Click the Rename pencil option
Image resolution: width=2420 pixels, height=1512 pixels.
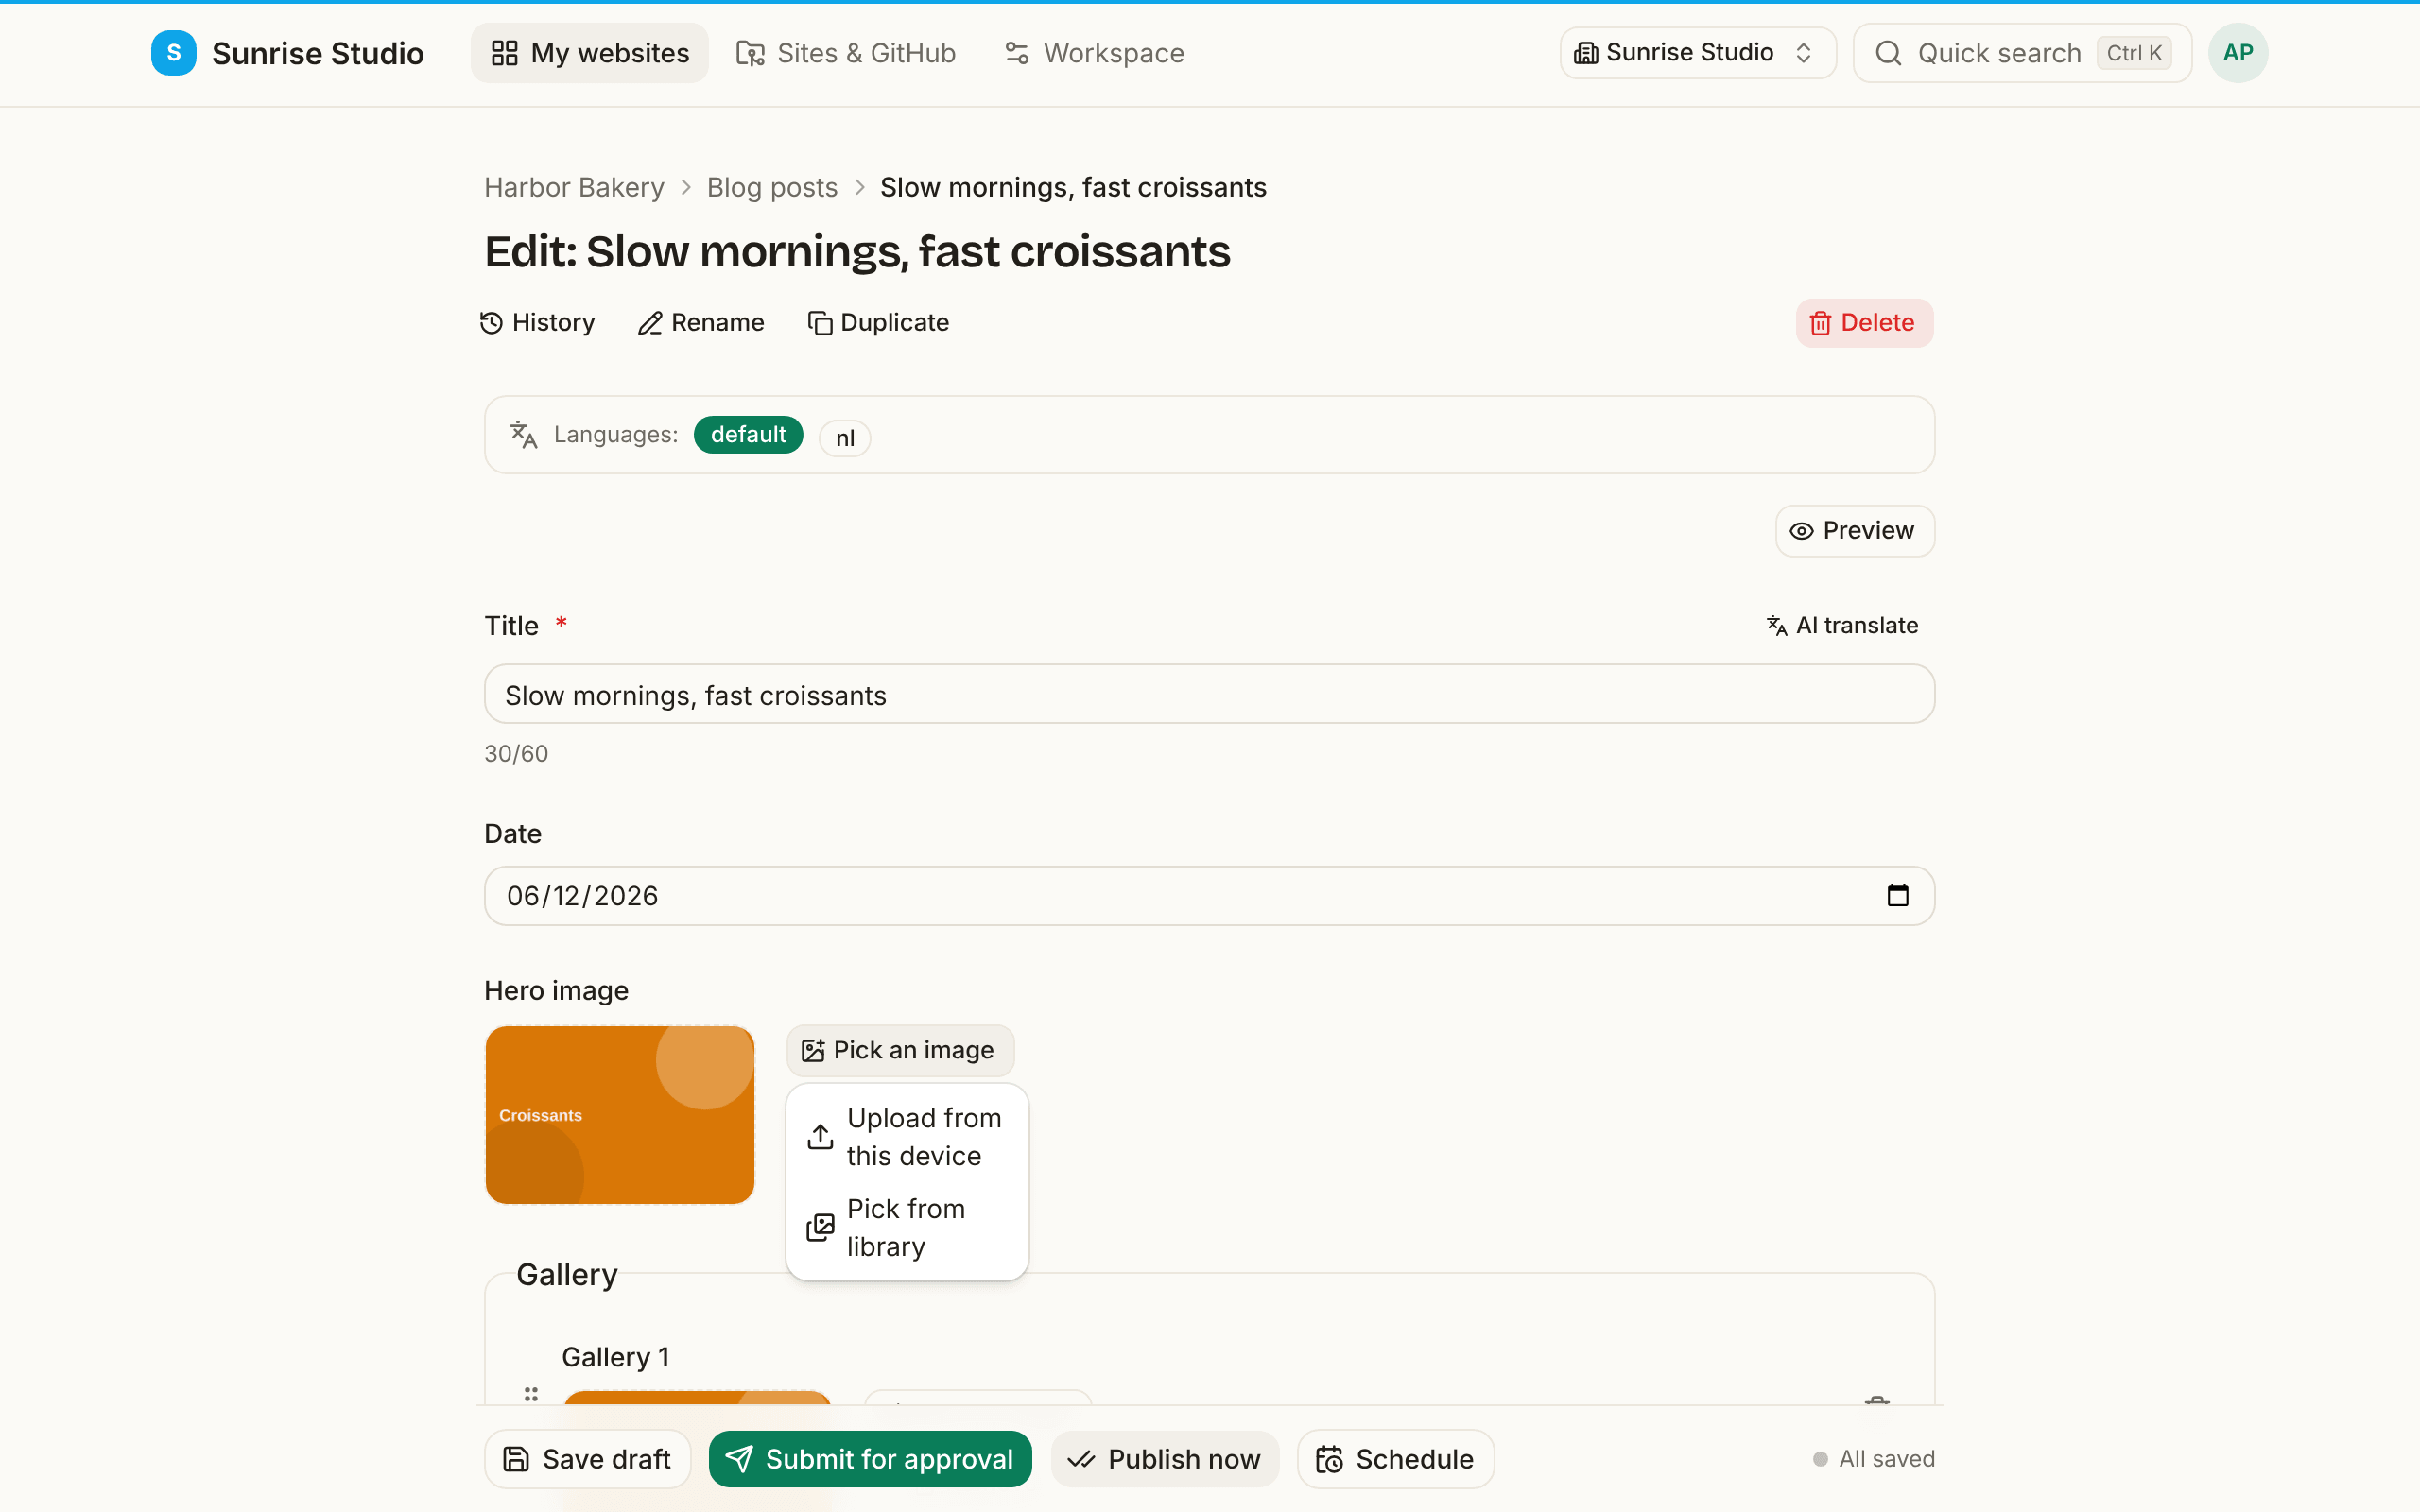pyautogui.click(x=701, y=323)
